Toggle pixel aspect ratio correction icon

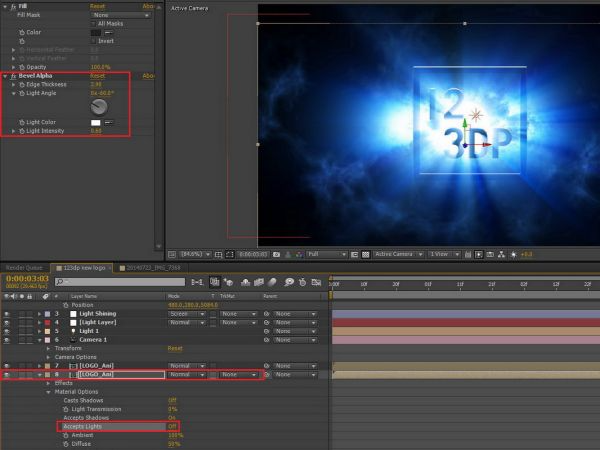point(468,254)
